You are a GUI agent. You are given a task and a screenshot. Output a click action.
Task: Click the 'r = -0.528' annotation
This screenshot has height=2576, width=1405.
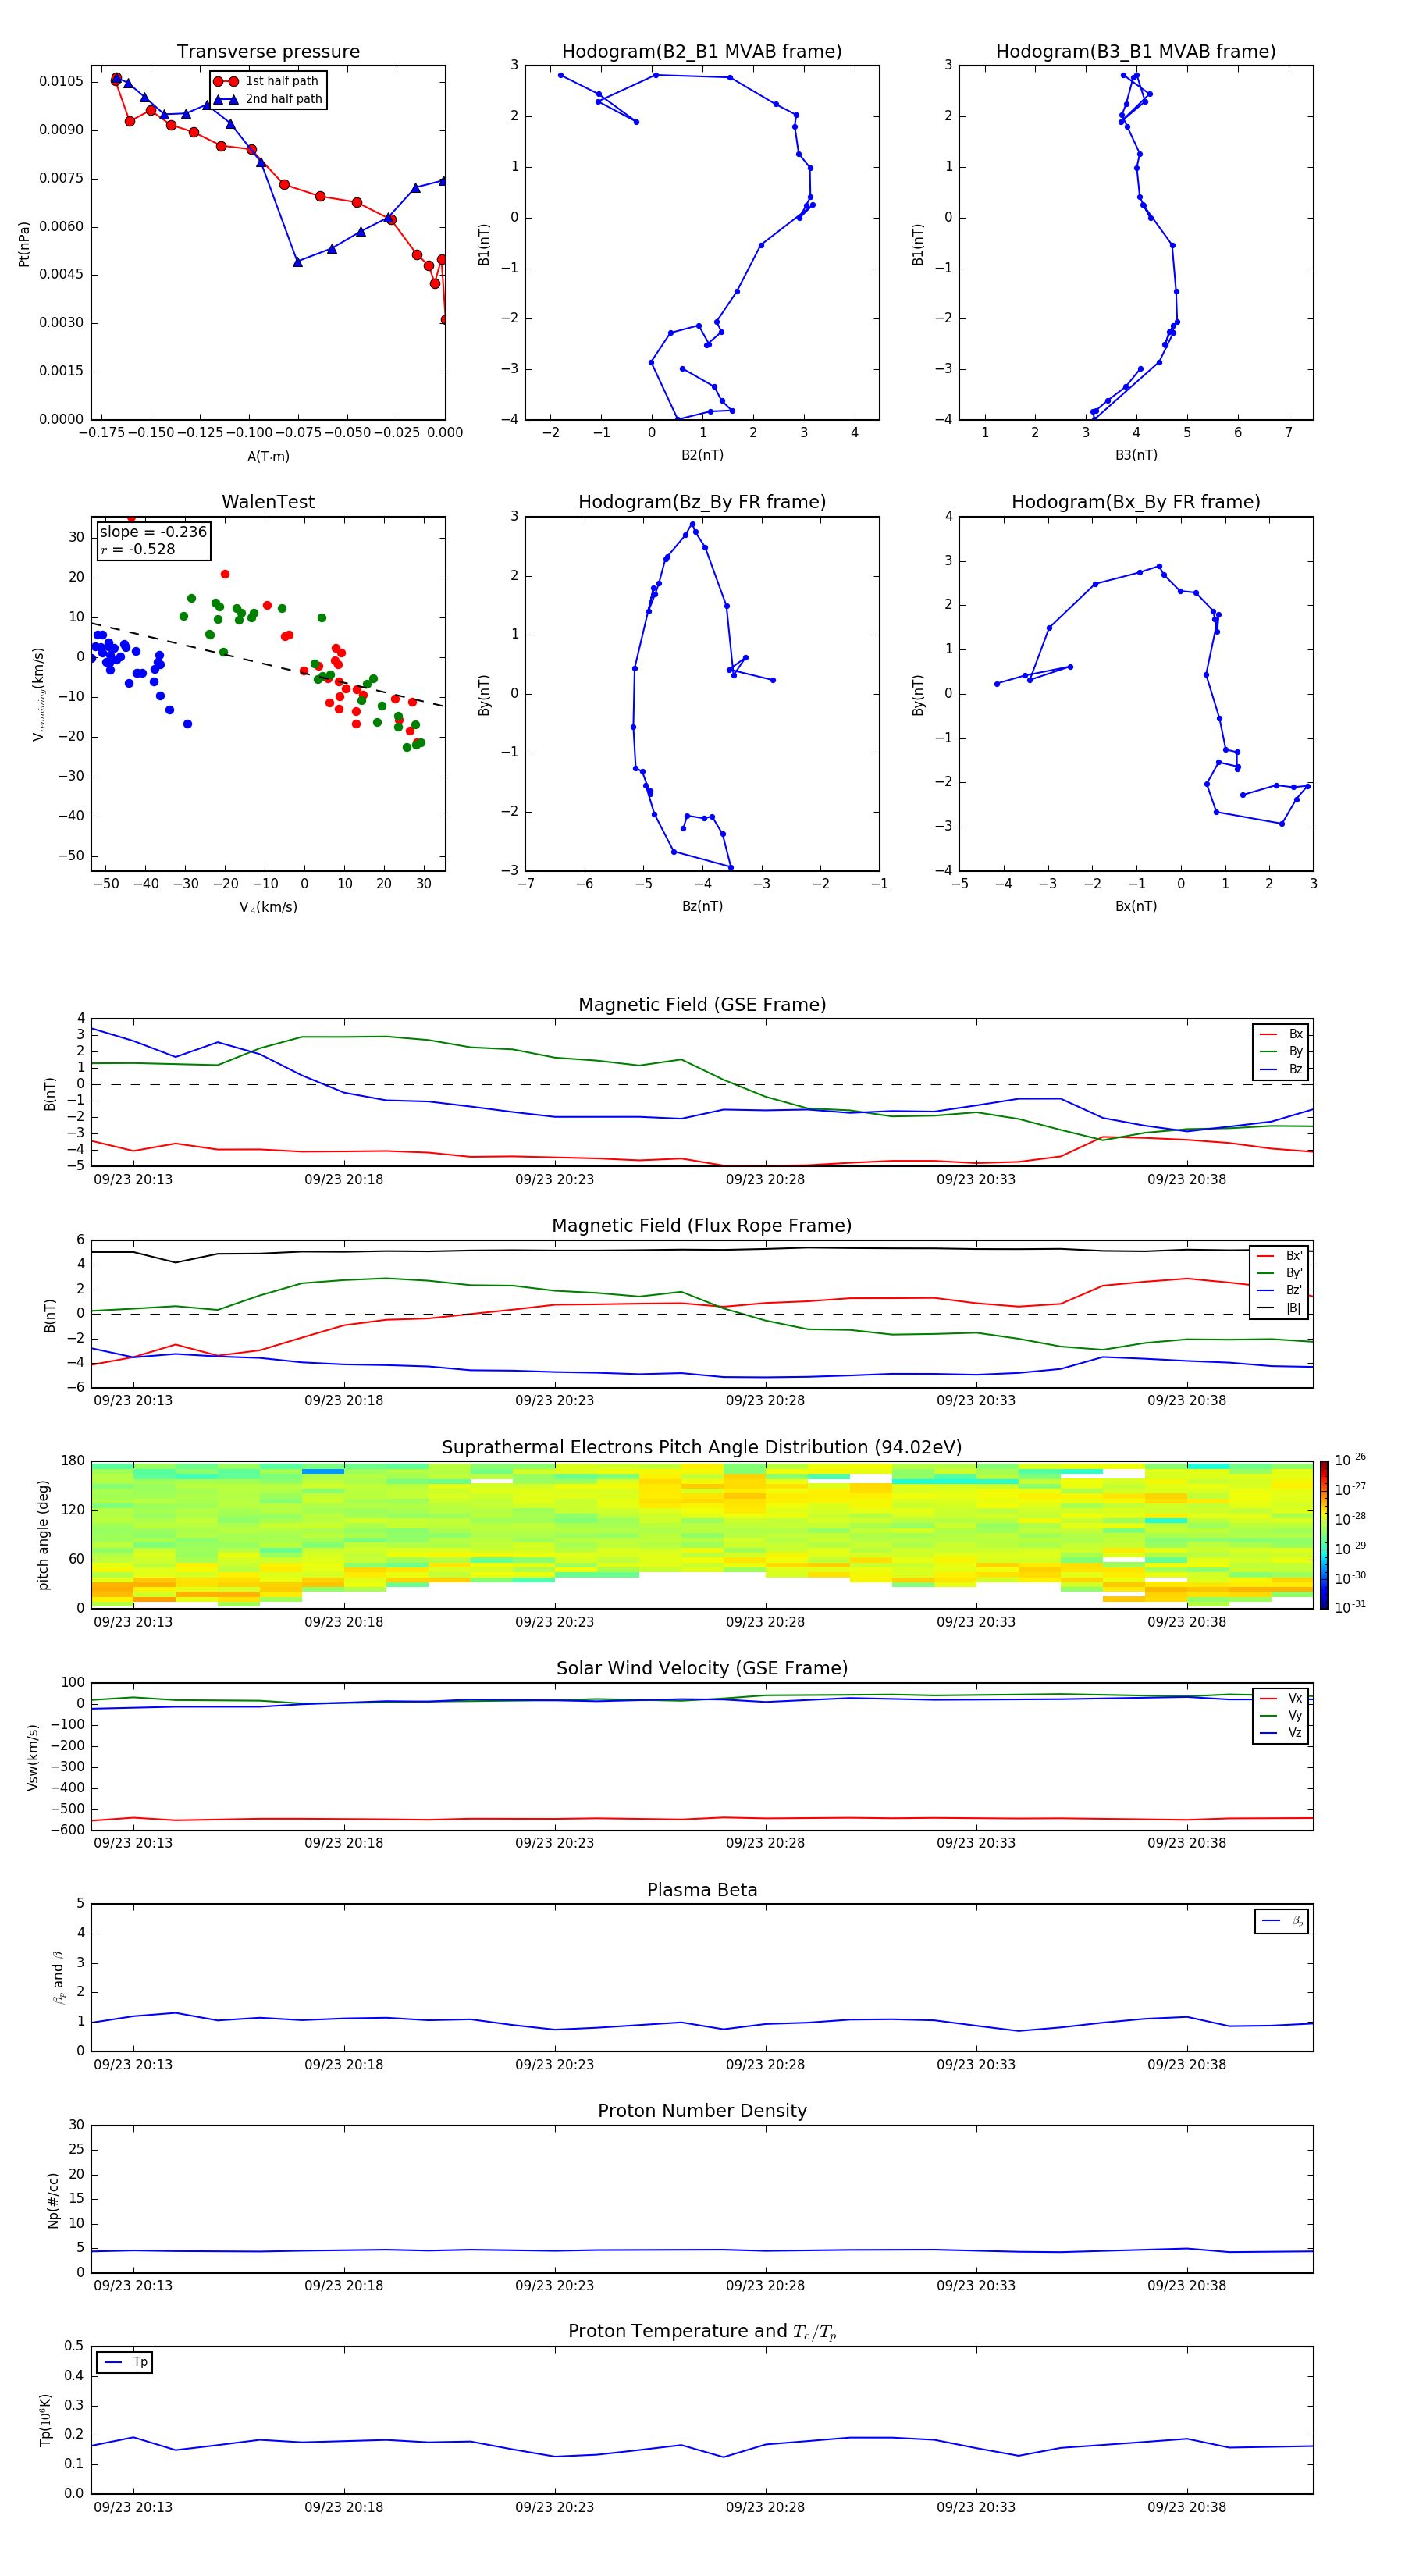tap(138, 549)
